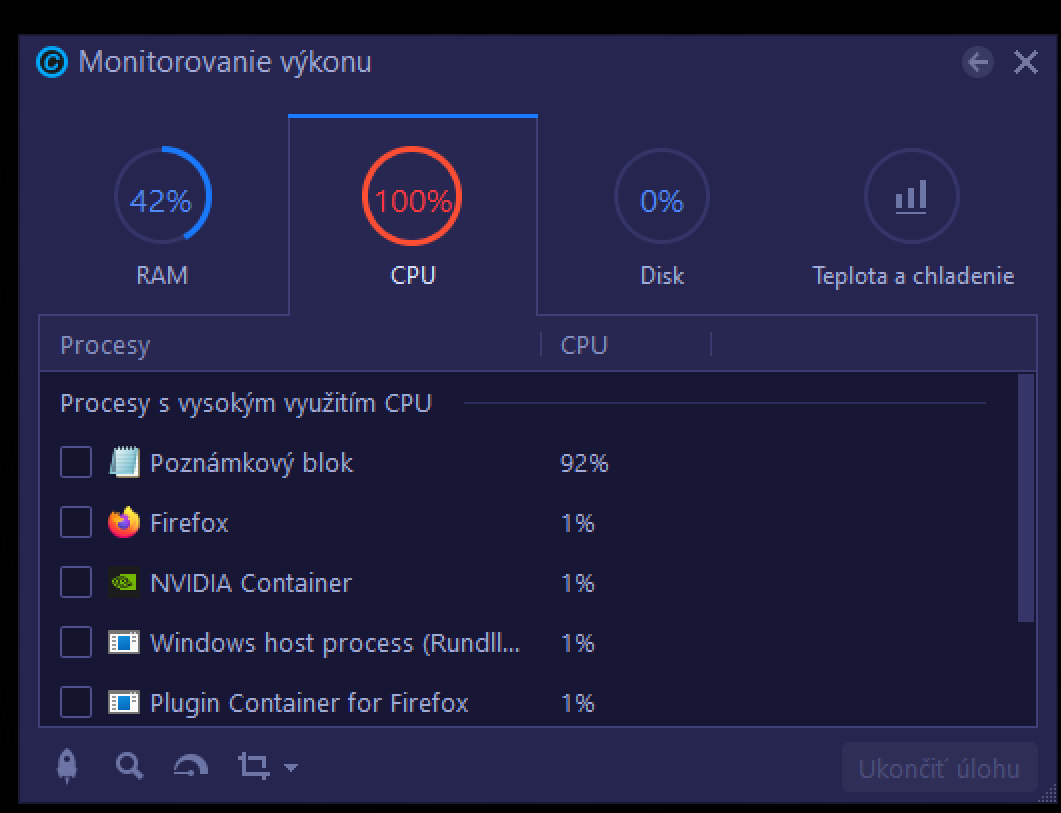Switch to the RAM tab
Image resolution: width=1061 pixels, height=813 pixels.
[x=162, y=216]
